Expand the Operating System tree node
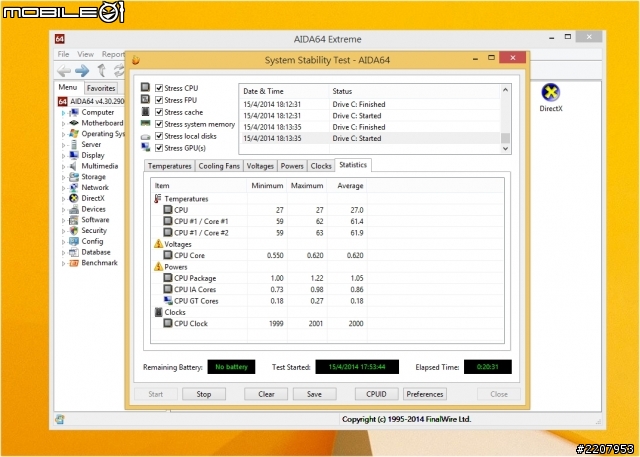Viewport: 640px width, 457px height. click(x=63, y=134)
